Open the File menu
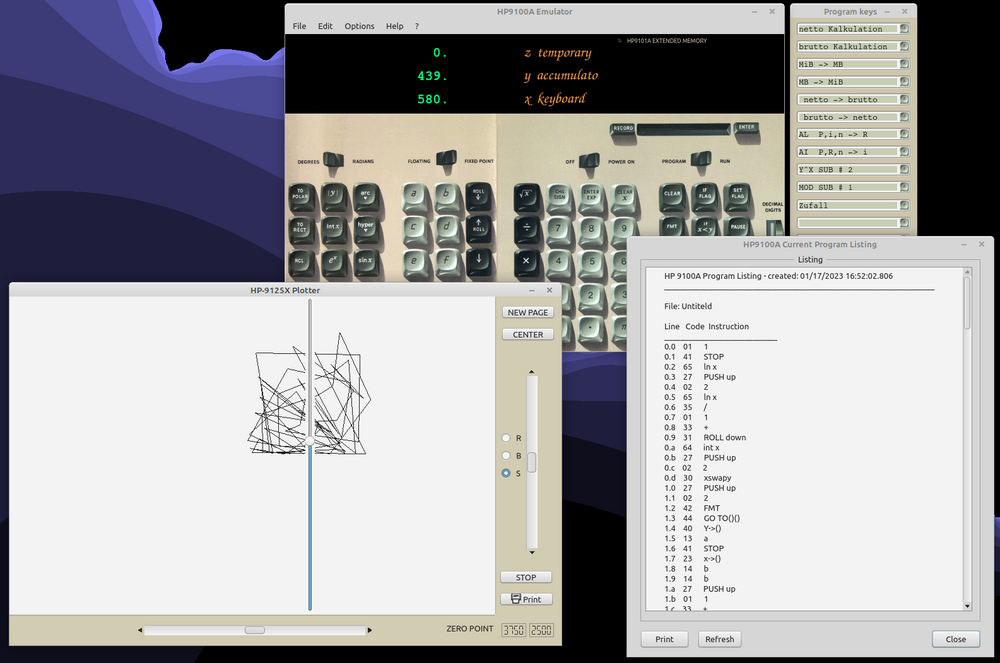The width and height of the screenshot is (1000, 663). 299,26
